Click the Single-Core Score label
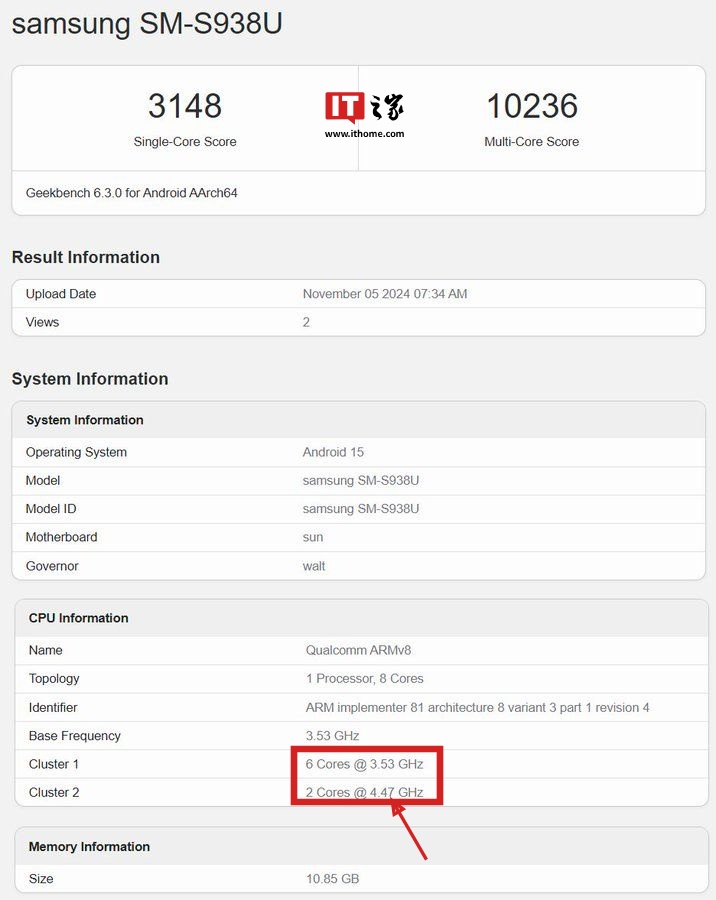716x900 pixels. click(185, 142)
